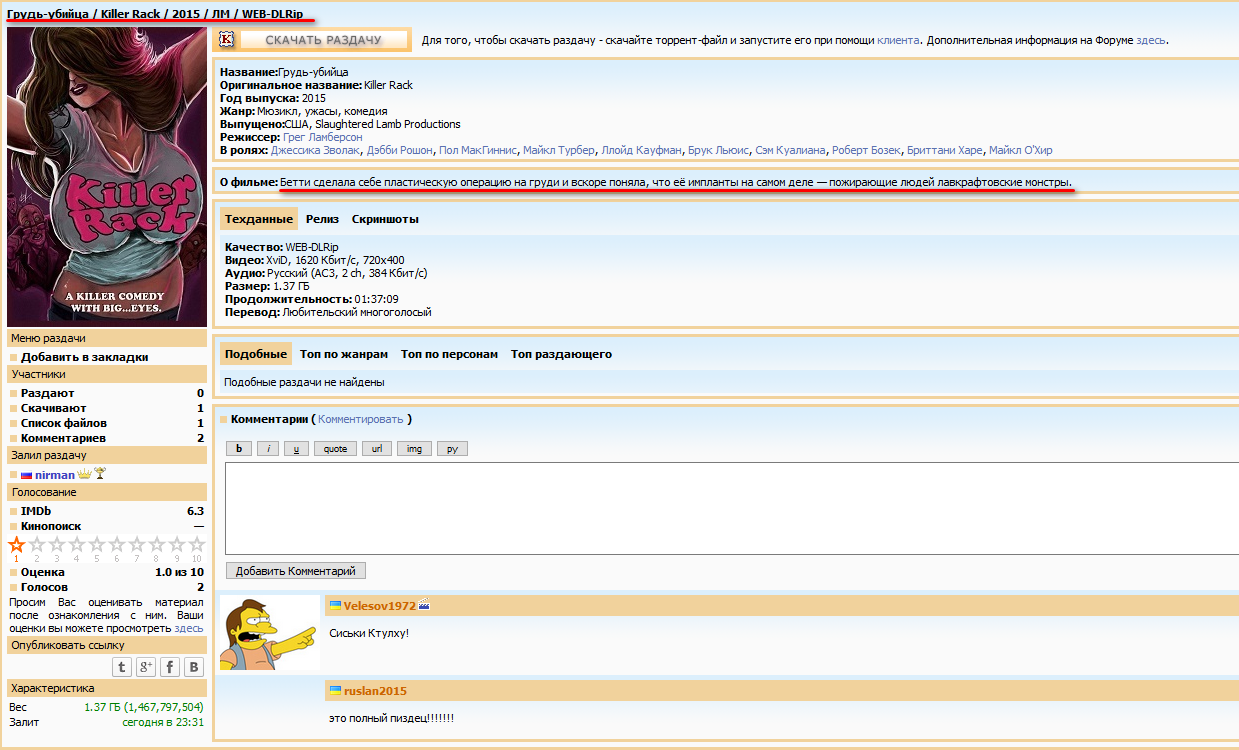Click the cocktail glass icon beside nirman

[x=100, y=474]
